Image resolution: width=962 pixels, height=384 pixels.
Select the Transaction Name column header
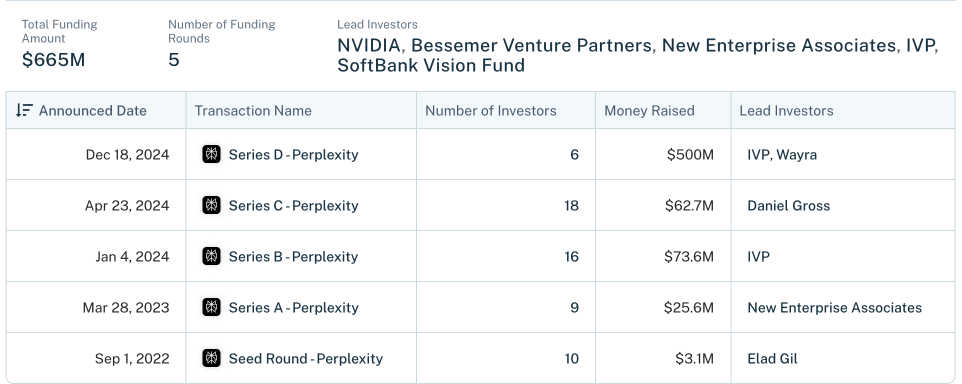(x=253, y=110)
